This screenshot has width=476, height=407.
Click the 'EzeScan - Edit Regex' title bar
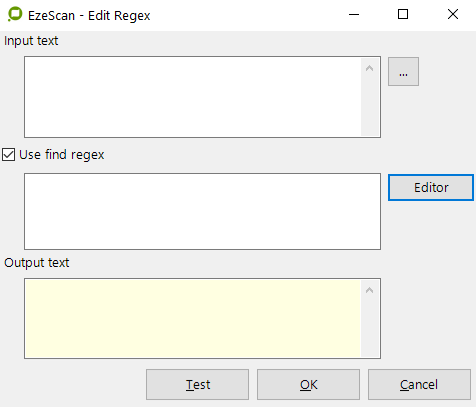(89, 16)
